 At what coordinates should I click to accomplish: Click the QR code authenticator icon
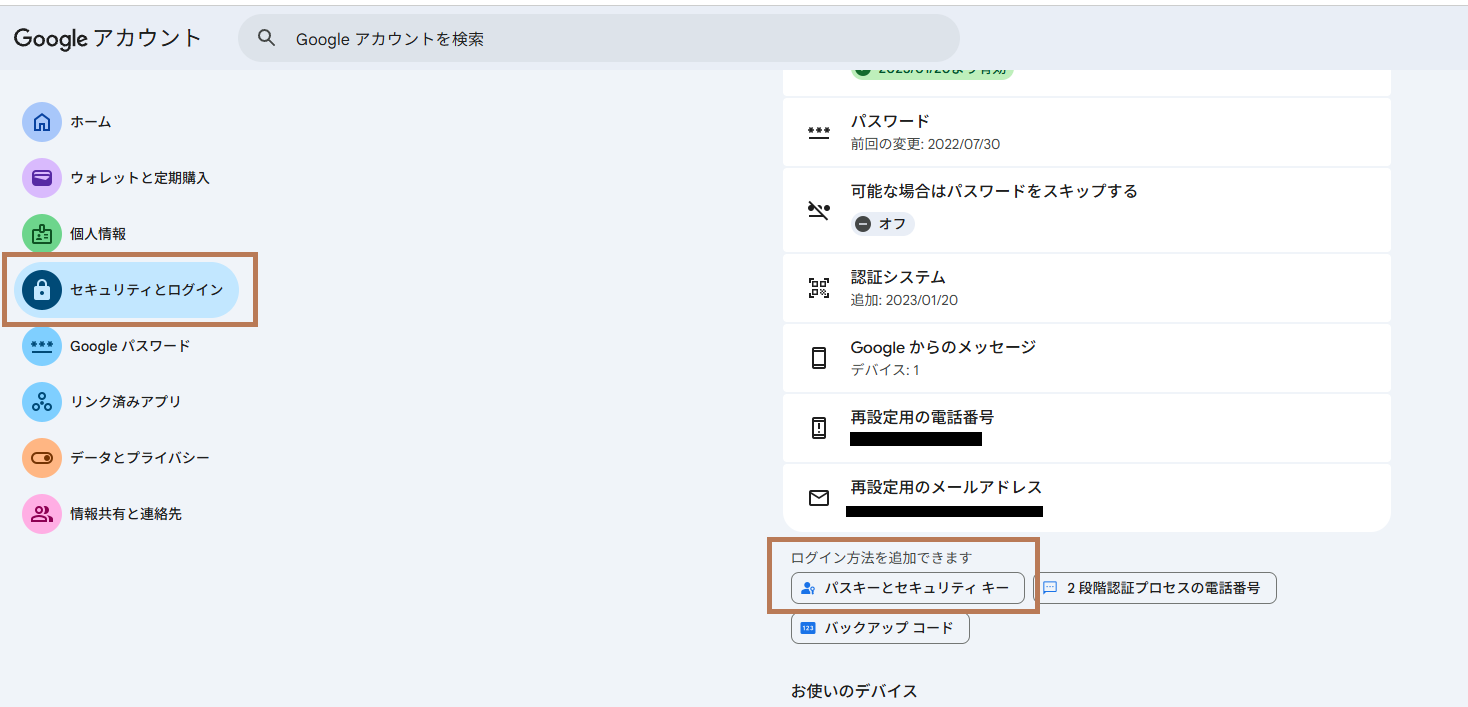tap(819, 289)
